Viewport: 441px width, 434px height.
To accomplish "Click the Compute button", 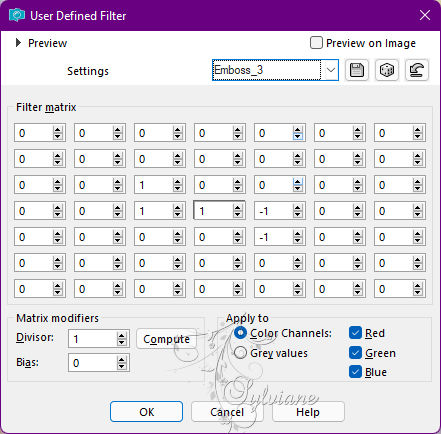I will click(166, 339).
